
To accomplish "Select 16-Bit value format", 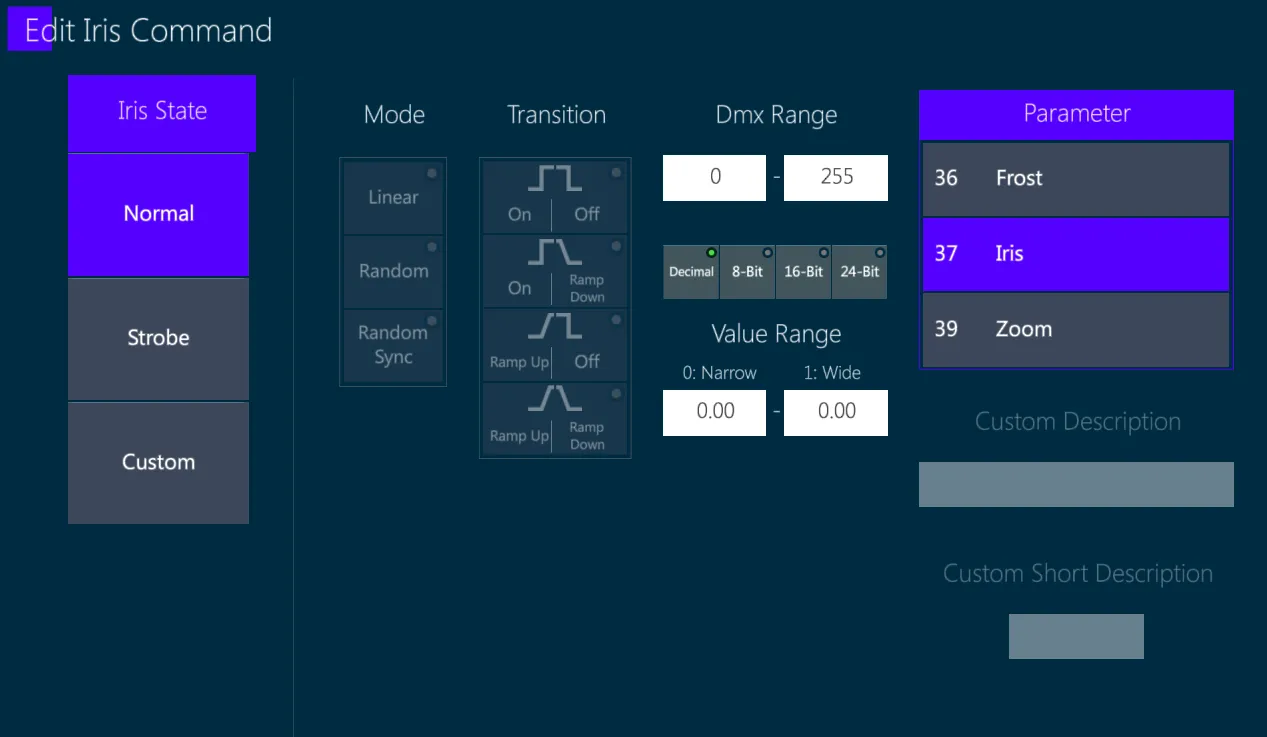I will pyautogui.click(x=803, y=272).
